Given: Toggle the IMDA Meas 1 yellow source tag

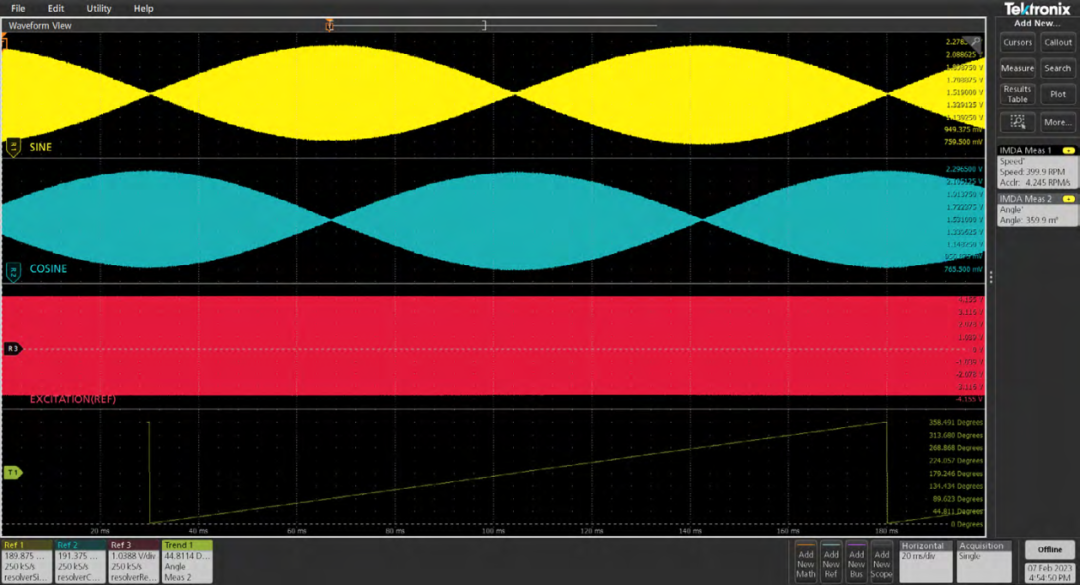Looking at the screenshot, I should [x=1068, y=150].
